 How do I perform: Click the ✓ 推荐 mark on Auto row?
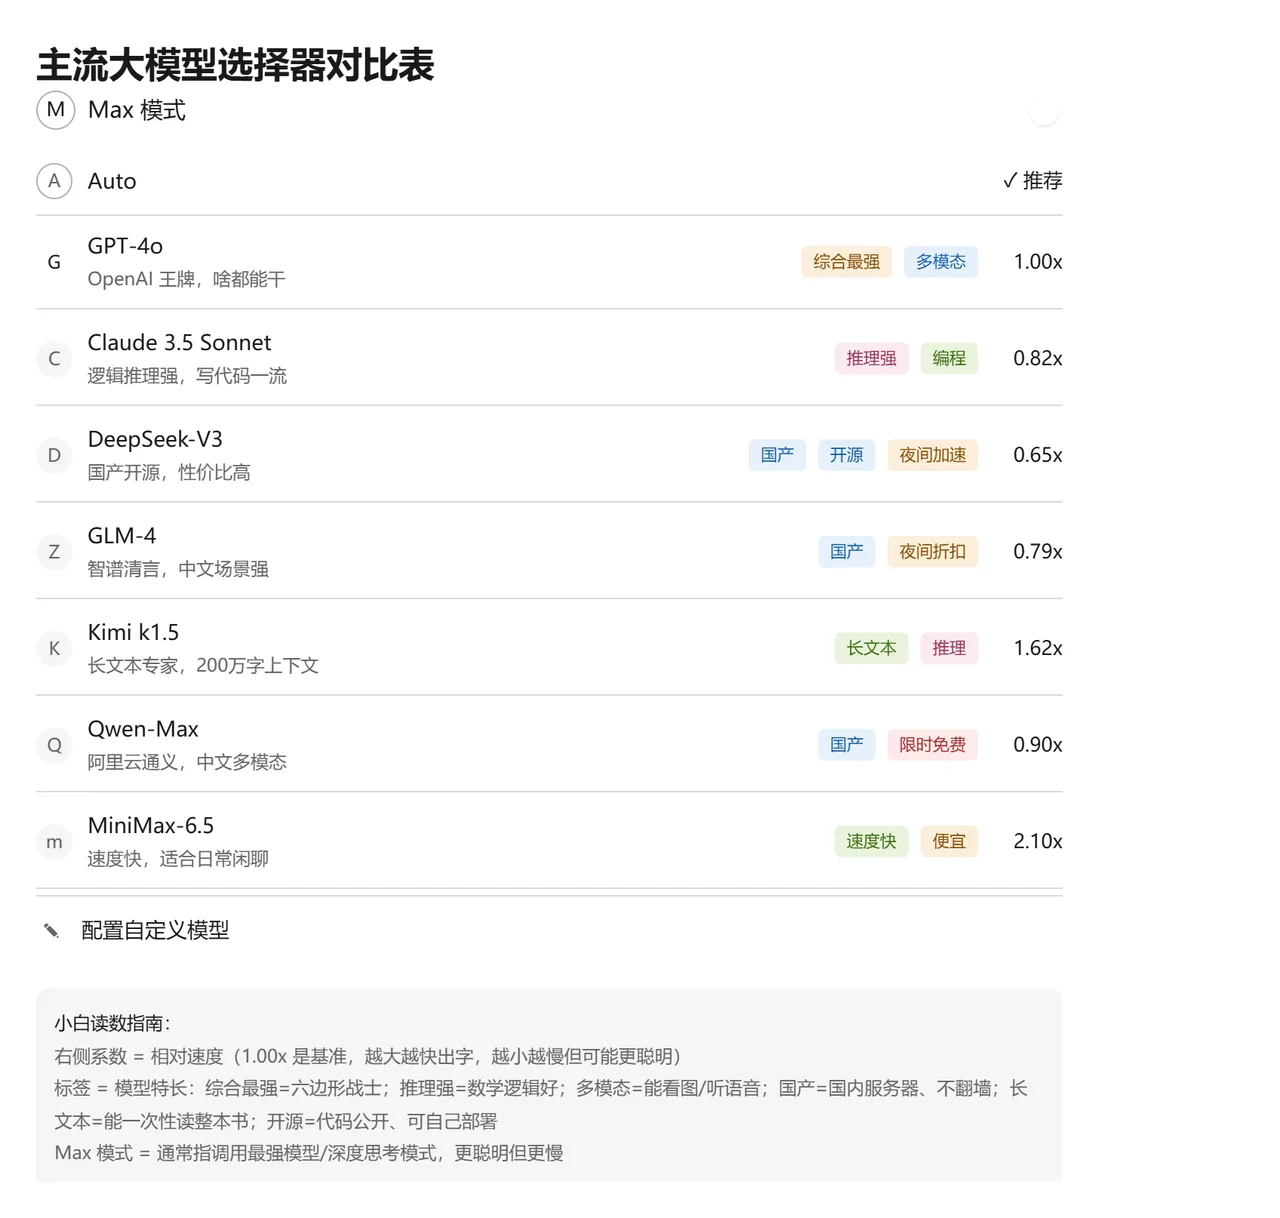click(x=1032, y=181)
